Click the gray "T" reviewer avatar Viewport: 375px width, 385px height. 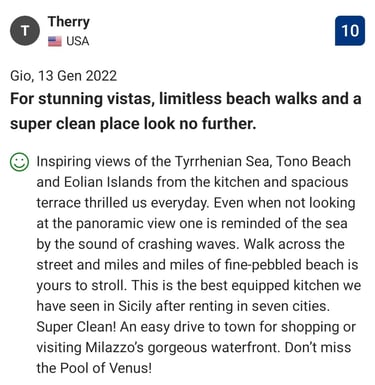(25, 31)
